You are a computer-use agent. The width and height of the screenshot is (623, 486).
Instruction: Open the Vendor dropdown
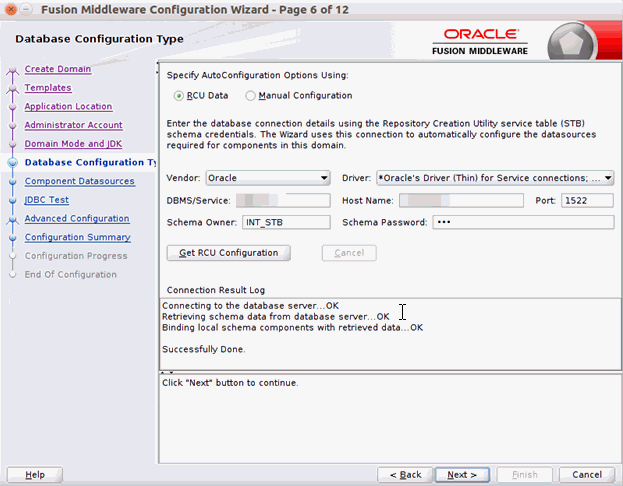[x=268, y=178]
